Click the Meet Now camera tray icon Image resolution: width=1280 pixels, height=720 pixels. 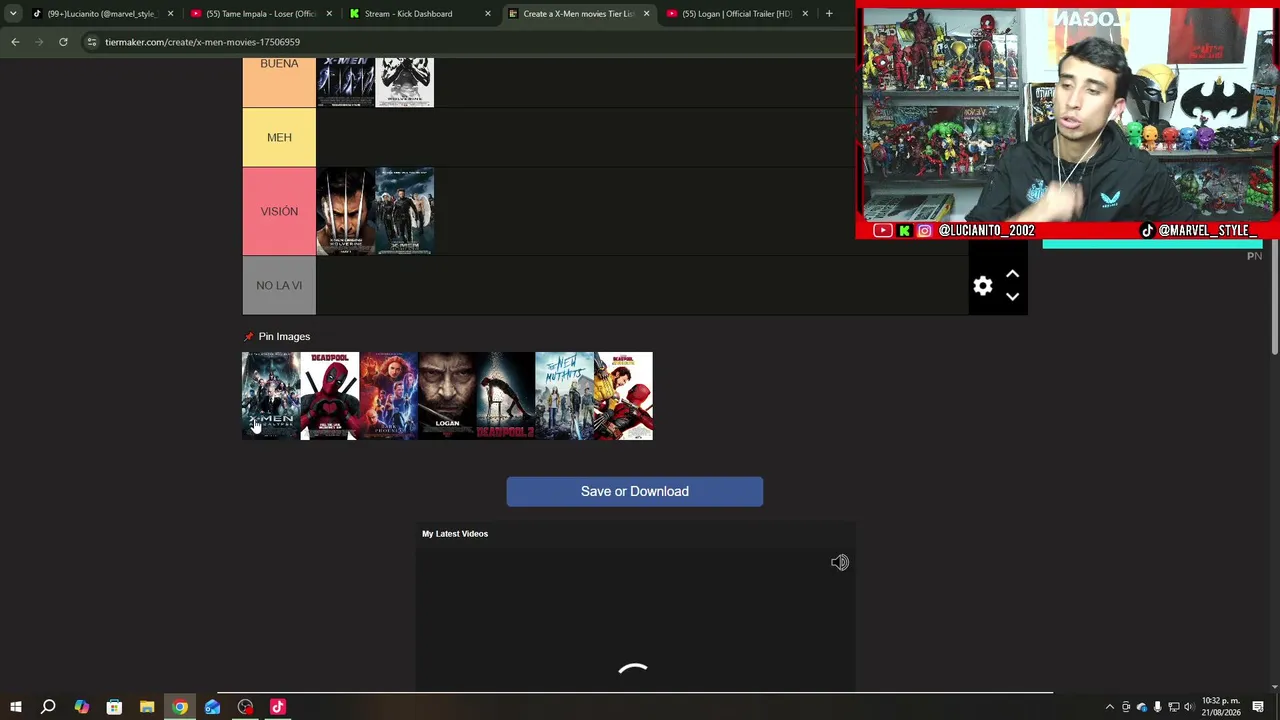[x=1126, y=707]
